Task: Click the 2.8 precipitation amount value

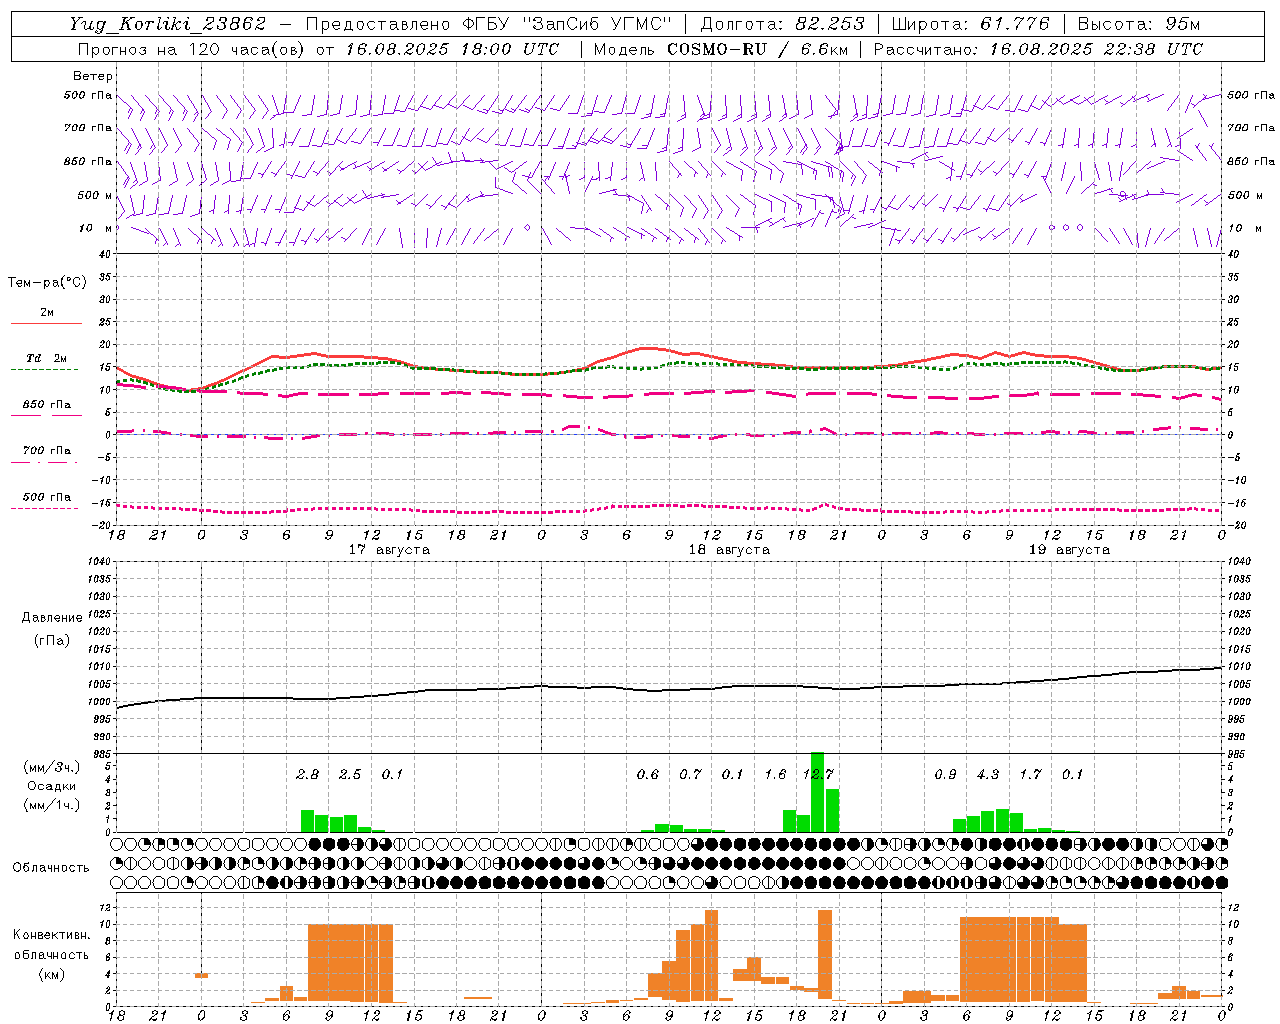Action: pos(308,775)
